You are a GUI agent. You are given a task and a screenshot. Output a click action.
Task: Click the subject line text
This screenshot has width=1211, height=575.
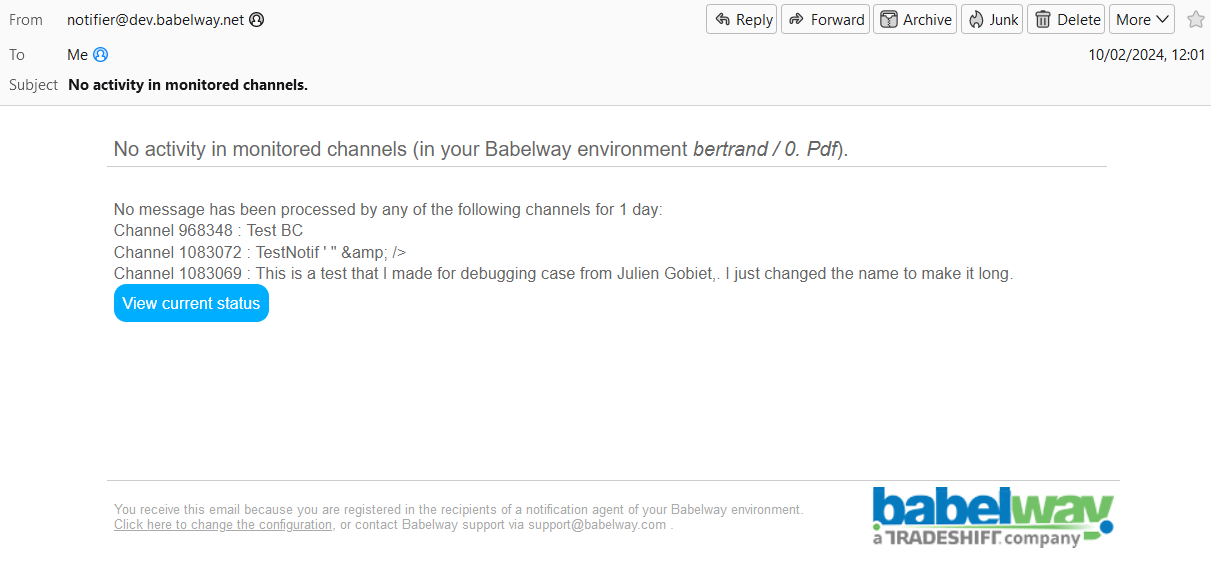click(x=188, y=85)
